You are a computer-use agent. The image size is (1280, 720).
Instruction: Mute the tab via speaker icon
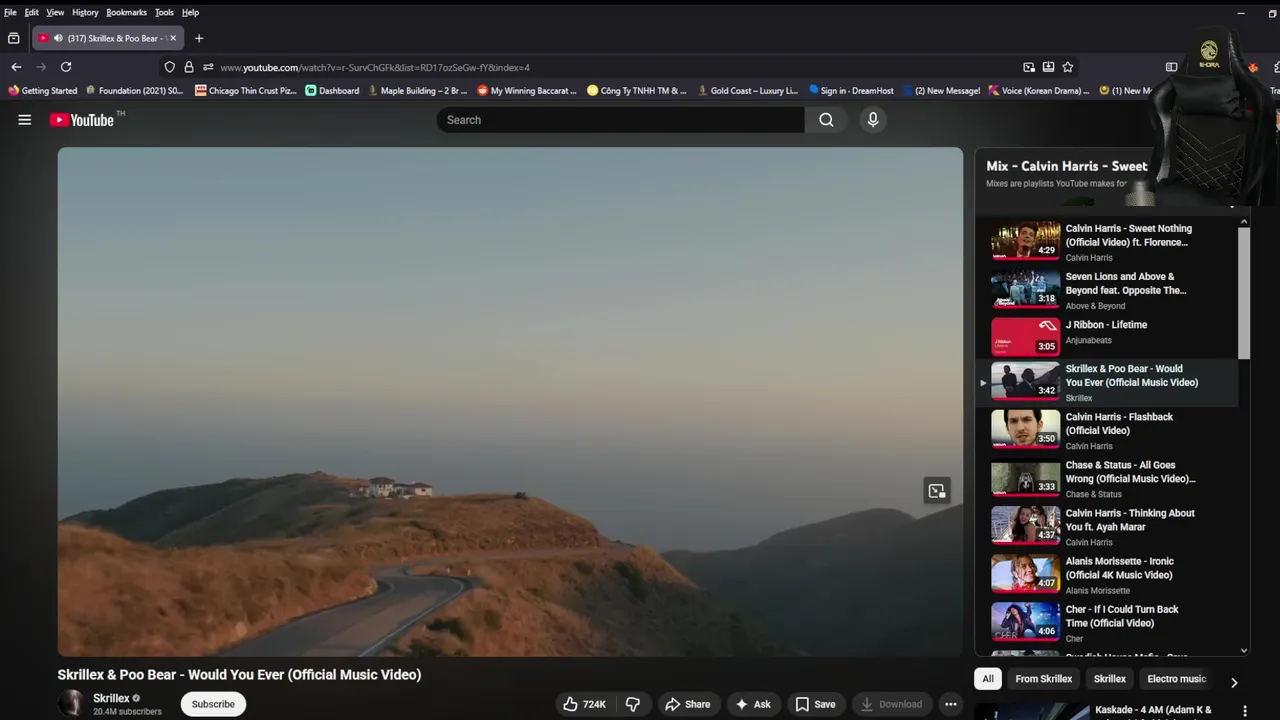58,38
